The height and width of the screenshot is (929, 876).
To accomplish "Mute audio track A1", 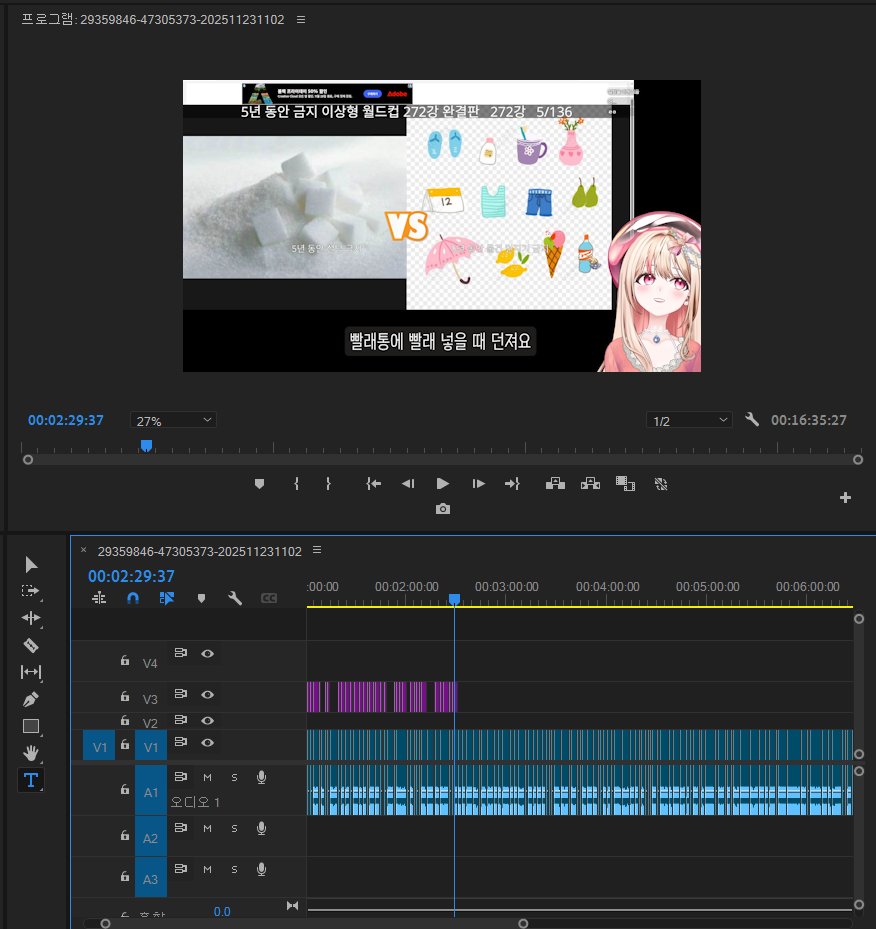I will click(207, 777).
